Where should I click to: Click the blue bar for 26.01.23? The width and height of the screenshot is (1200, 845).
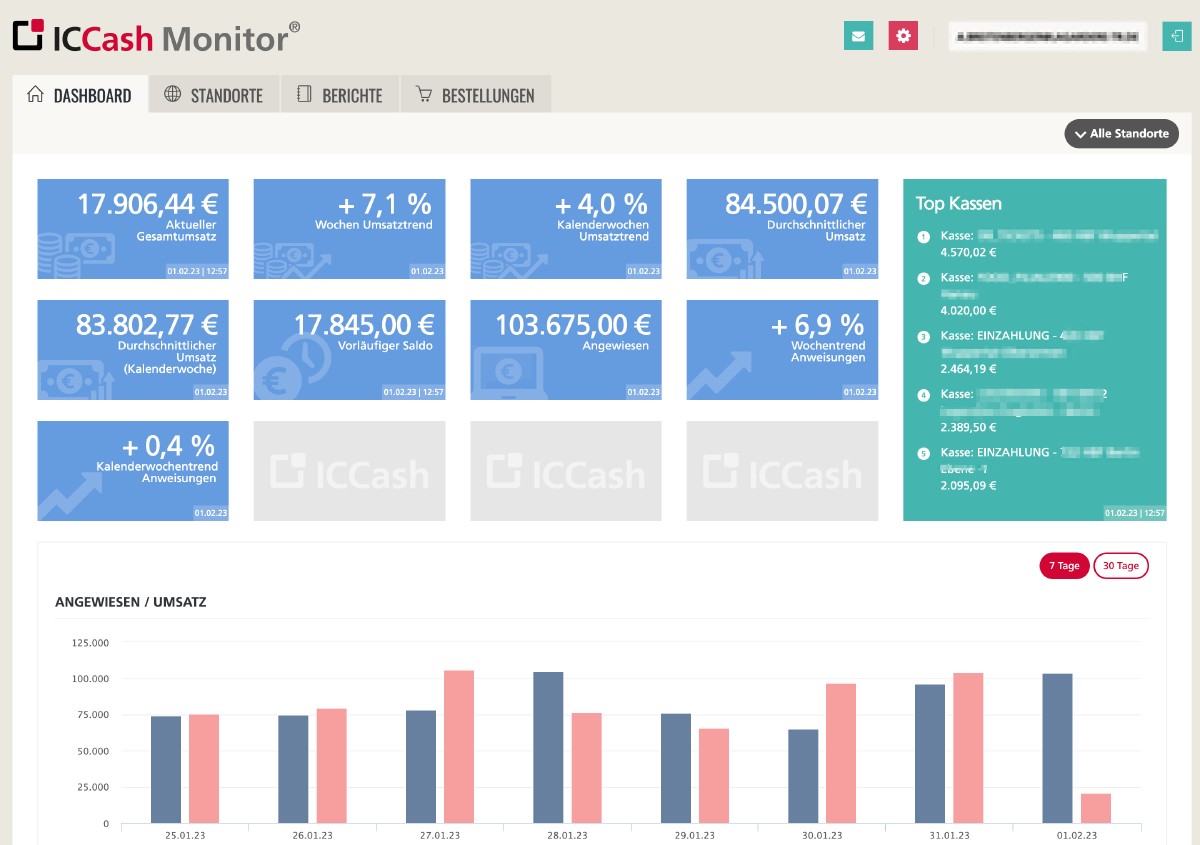pos(293,770)
